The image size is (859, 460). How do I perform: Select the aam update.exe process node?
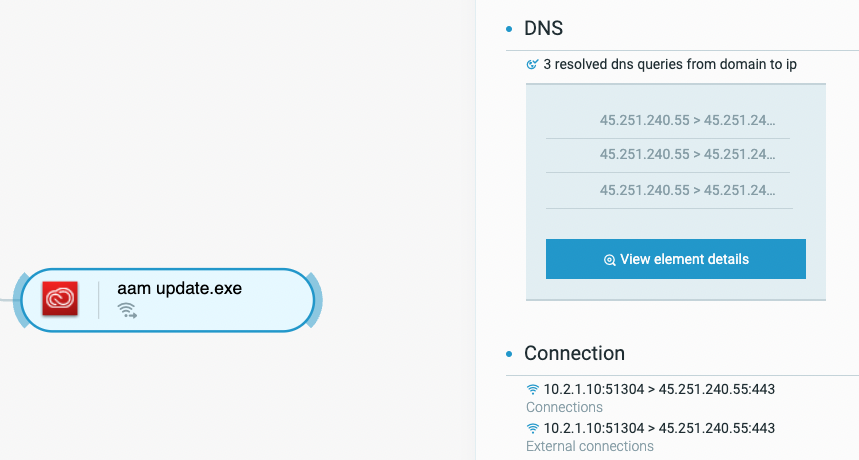pyautogui.click(x=168, y=300)
